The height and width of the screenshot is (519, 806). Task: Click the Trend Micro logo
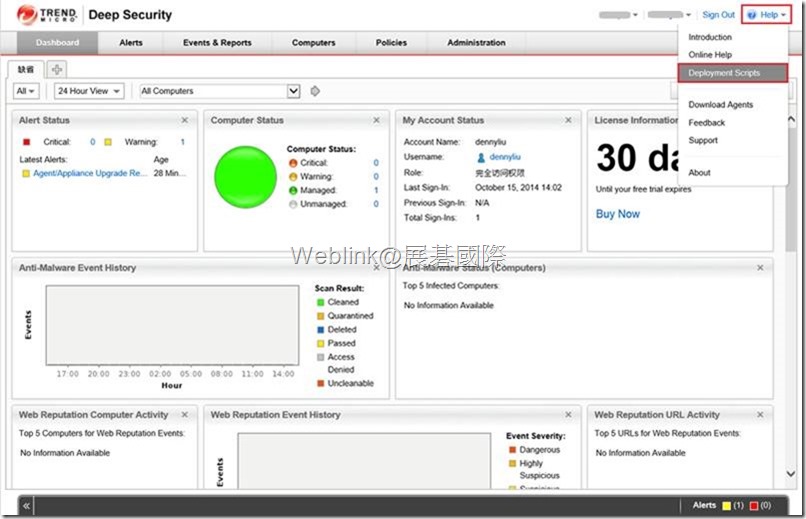[x=47, y=15]
